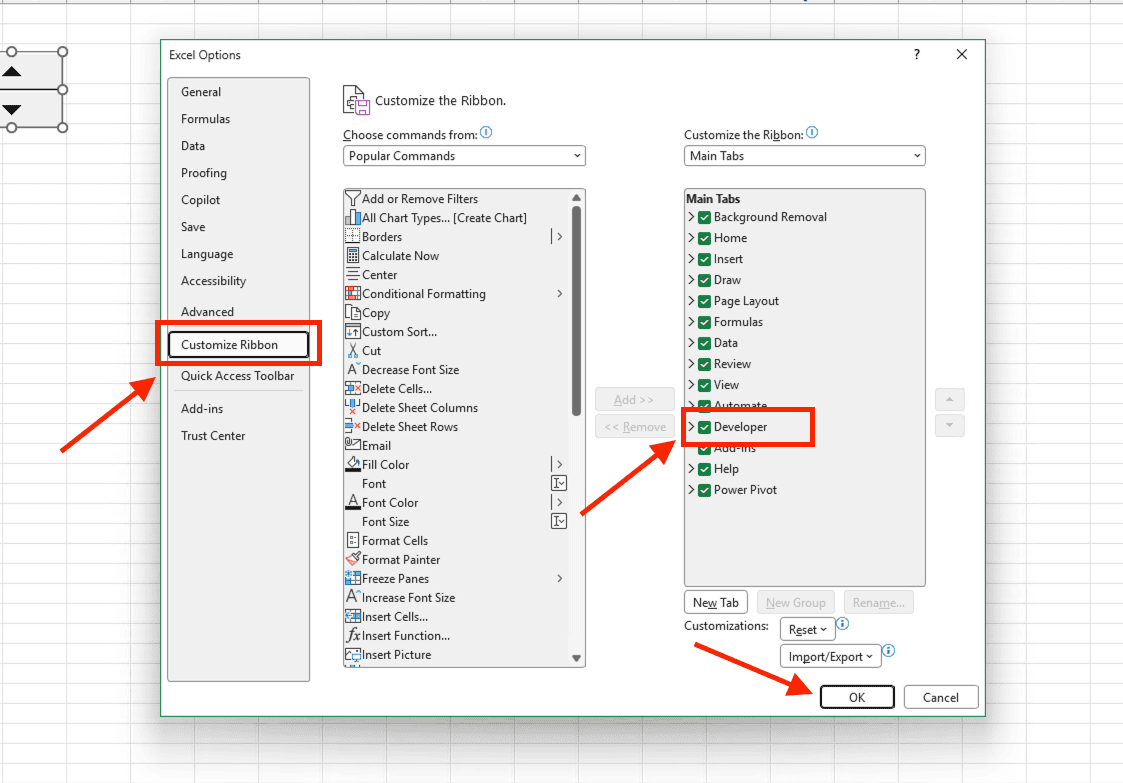Click the Freeze Panes icon

[352, 578]
